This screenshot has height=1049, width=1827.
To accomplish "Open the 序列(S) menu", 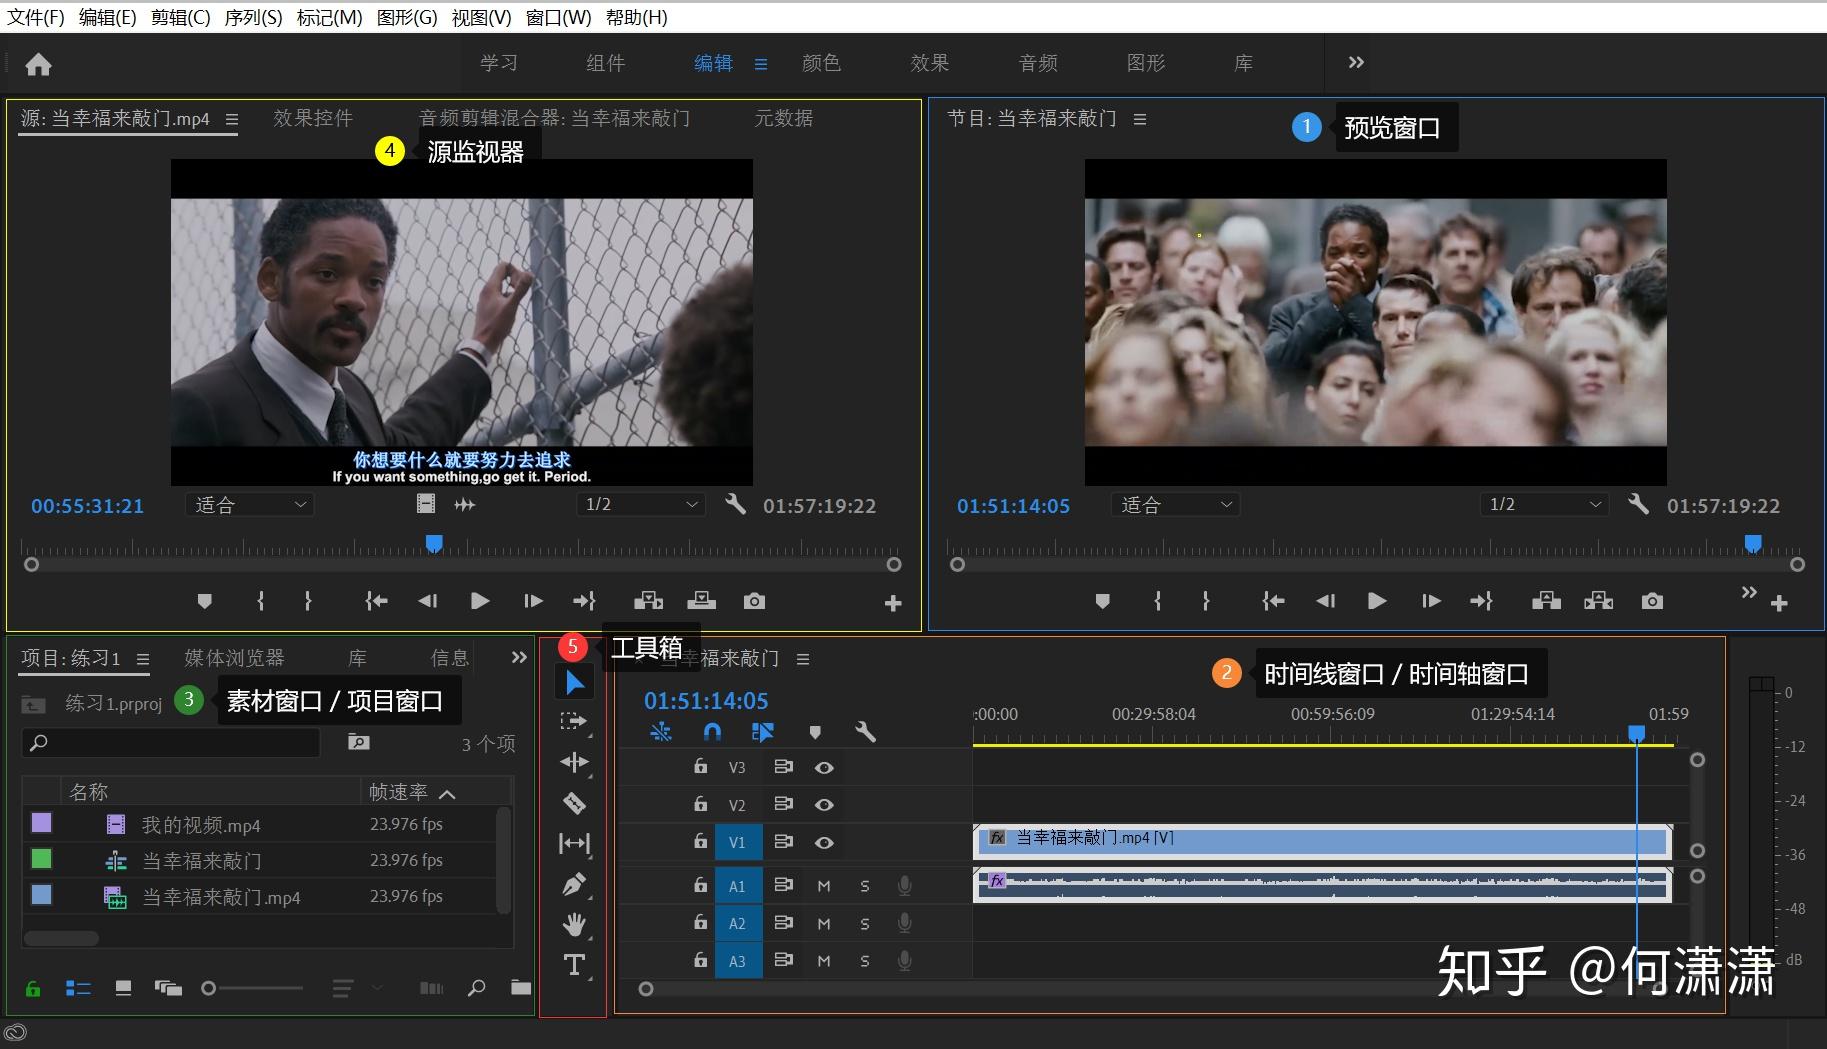I will point(253,17).
